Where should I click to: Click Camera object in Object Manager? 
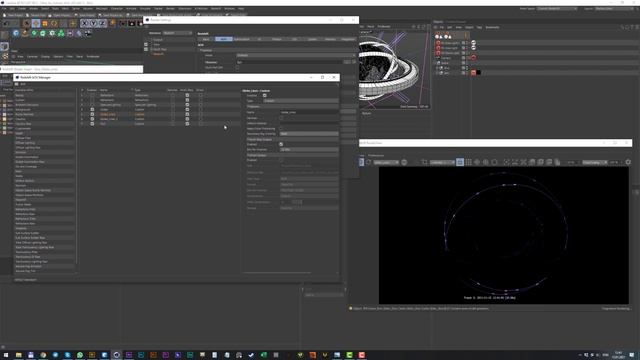(446, 58)
